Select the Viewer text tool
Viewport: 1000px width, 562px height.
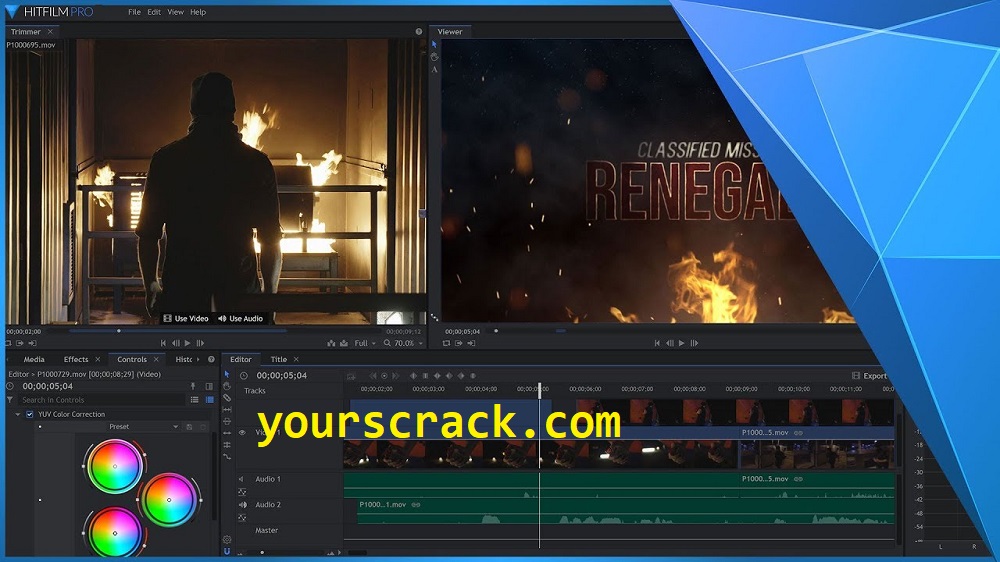[434, 70]
